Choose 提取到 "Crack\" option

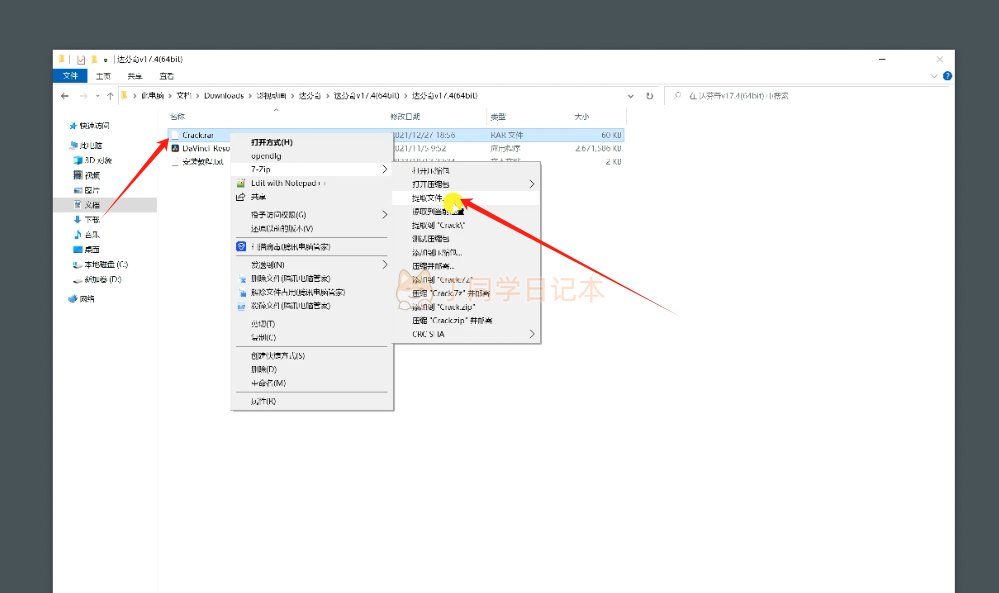tap(439, 225)
